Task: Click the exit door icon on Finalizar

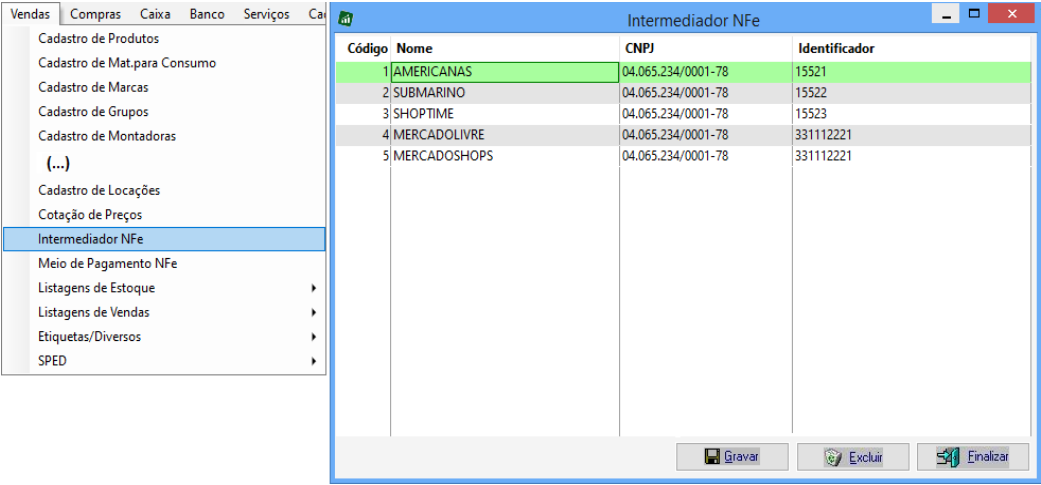Action: pyautogui.click(x=948, y=456)
